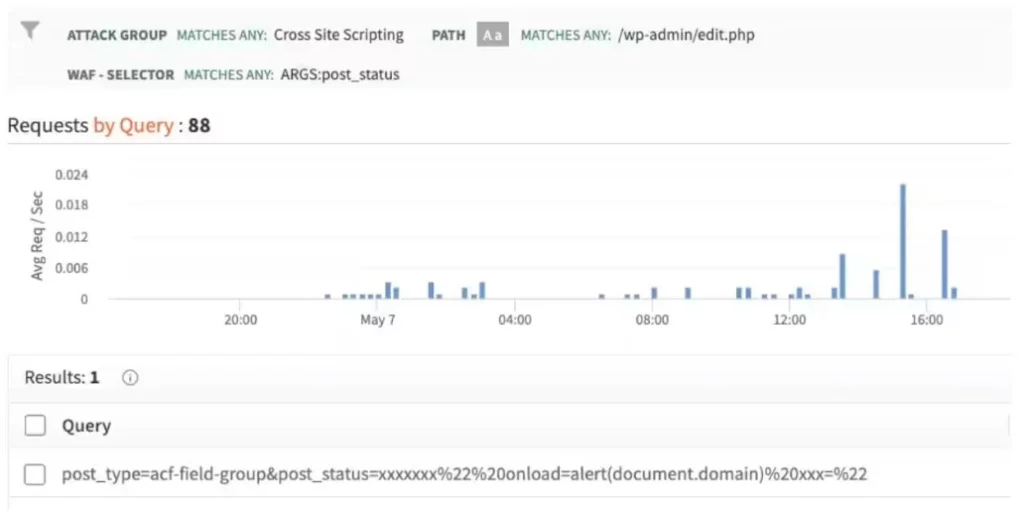This screenshot has height=511, width=1024.
Task: Select the checkbox next to post_type query row
Action: (x=35, y=474)
